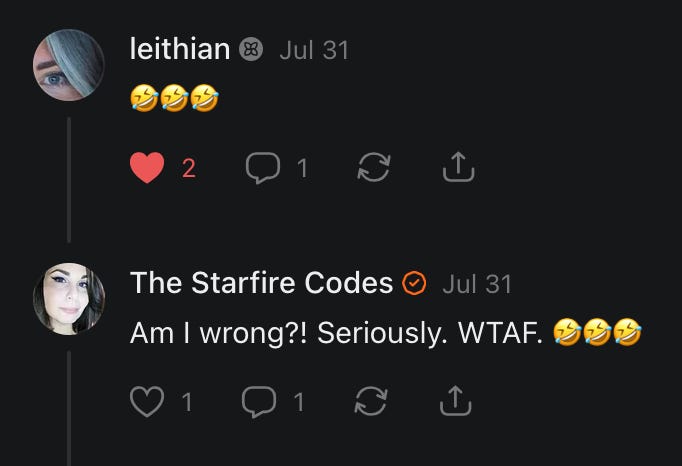Share leithian's comment

(x=458, y=167)
